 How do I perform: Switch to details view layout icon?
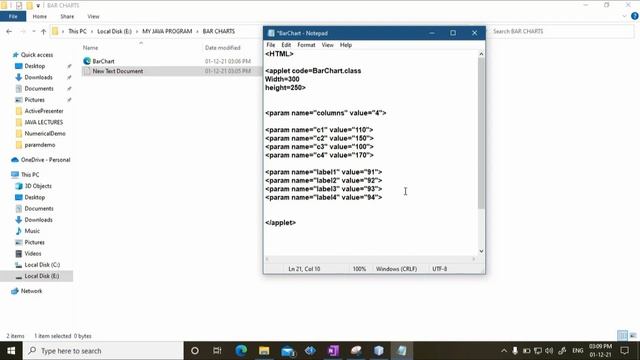click(x=622, y=336)
